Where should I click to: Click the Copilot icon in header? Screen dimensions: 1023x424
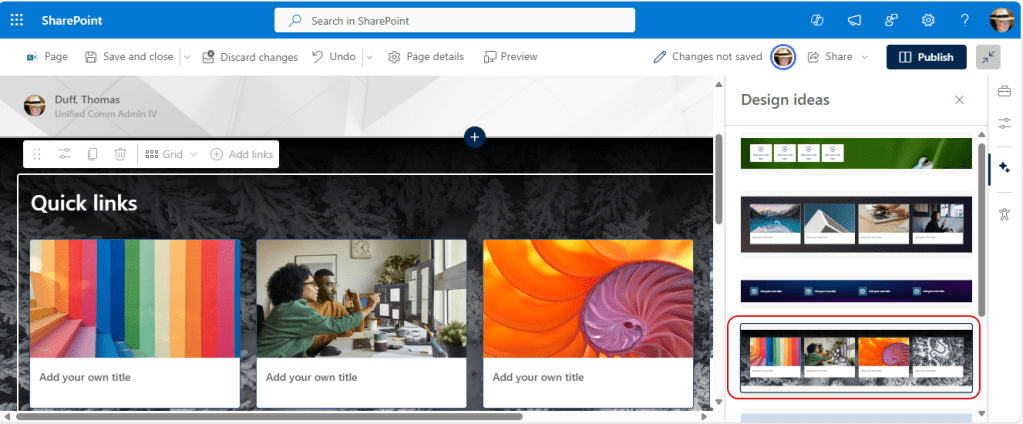point(817,20)
